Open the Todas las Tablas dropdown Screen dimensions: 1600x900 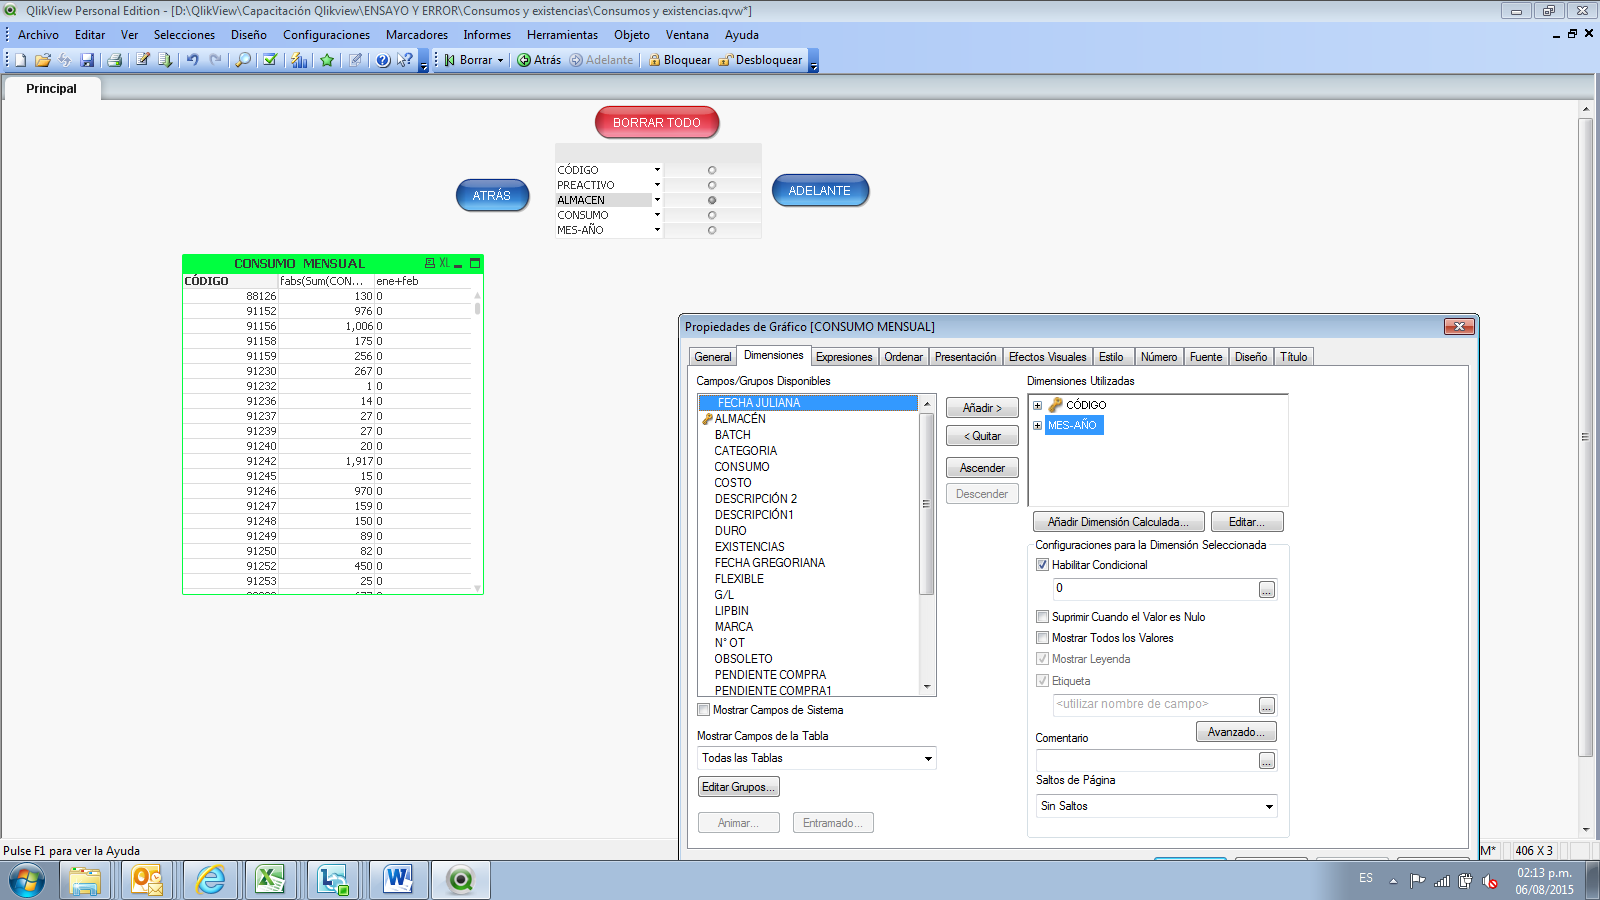pos(817,758)
